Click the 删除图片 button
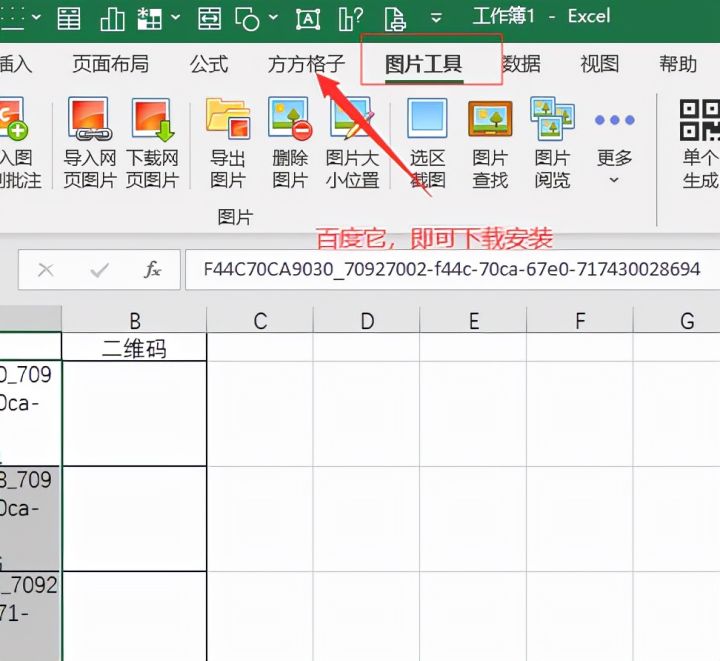Image resolution: width=720 pixels, height=661 pixels. (x=290, y=143)
